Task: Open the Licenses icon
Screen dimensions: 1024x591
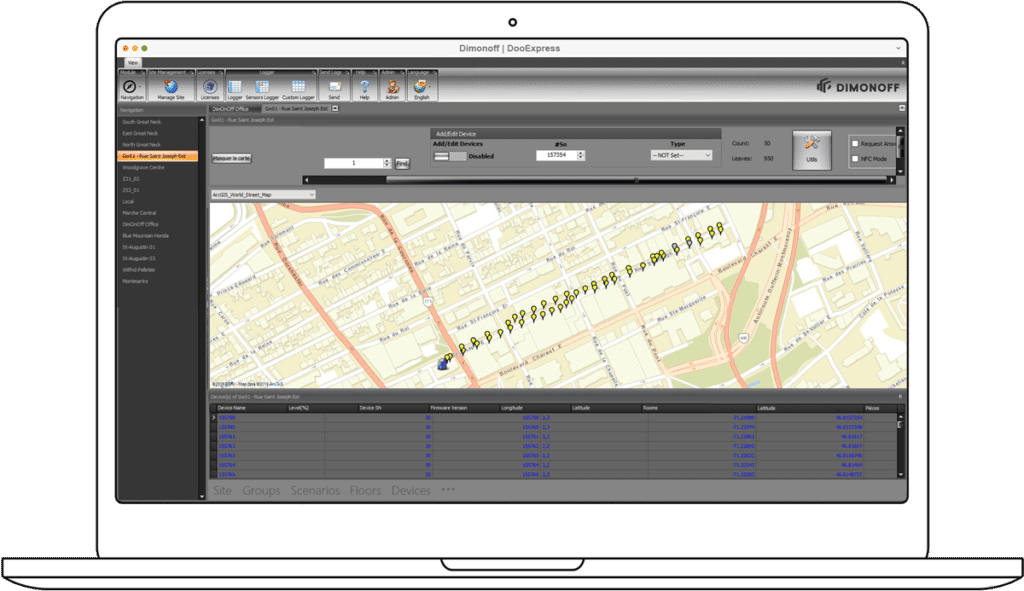Action: [x=210, y=87]
